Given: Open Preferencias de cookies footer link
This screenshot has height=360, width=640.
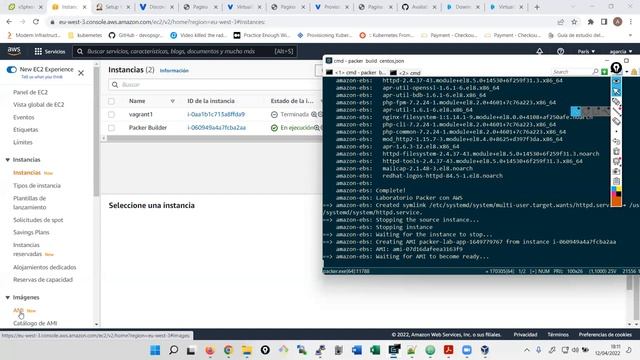Looking at the screenshot, I should (605, 335).
